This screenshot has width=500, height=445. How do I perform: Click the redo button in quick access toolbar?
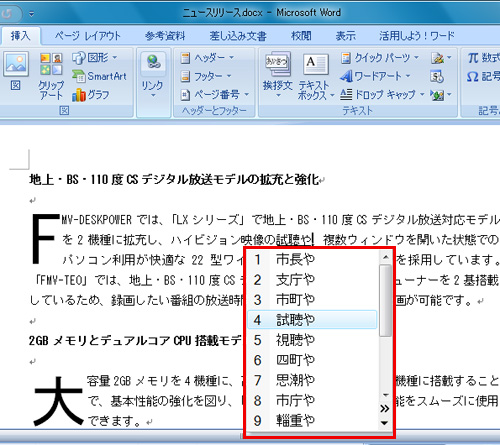pyautogui.click(x=8, y=14)
